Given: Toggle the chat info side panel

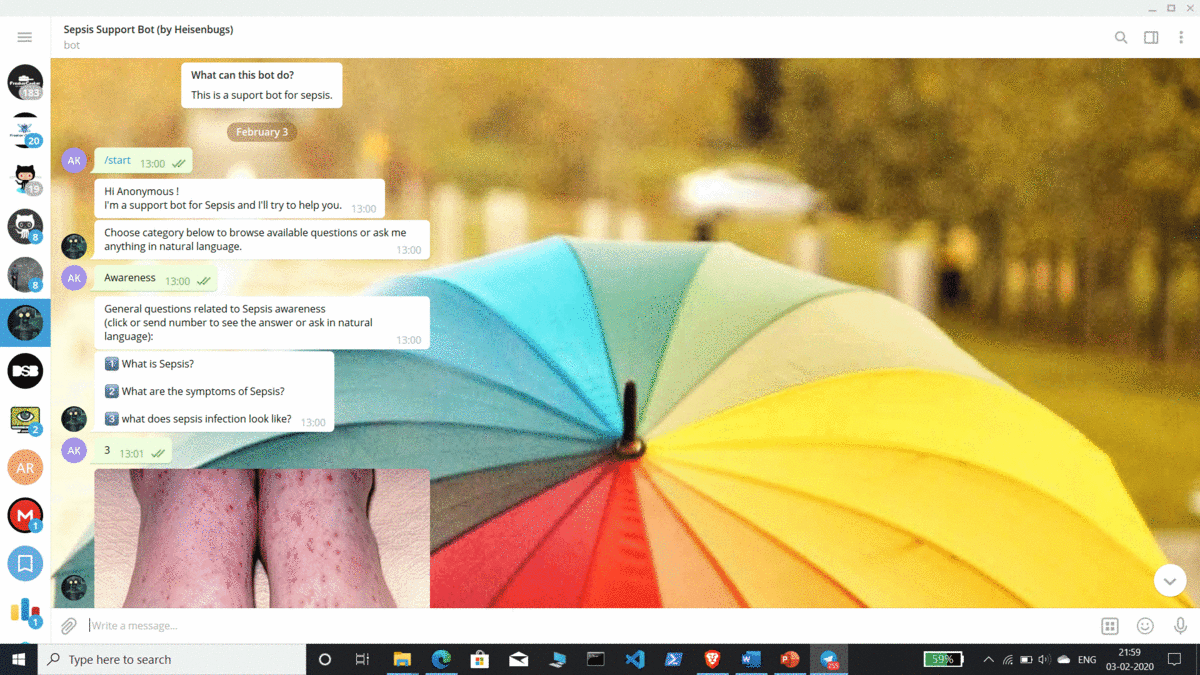Looking at the screenshot, I should (x=1151, y=37).
